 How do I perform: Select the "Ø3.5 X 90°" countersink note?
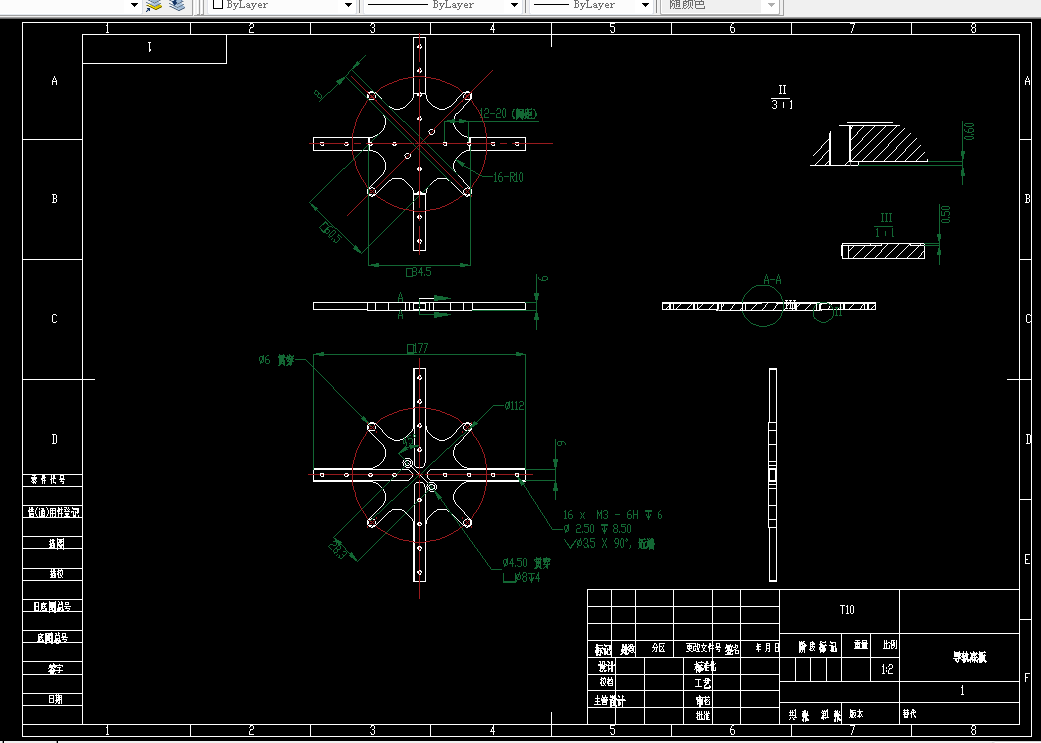(609, 544)
